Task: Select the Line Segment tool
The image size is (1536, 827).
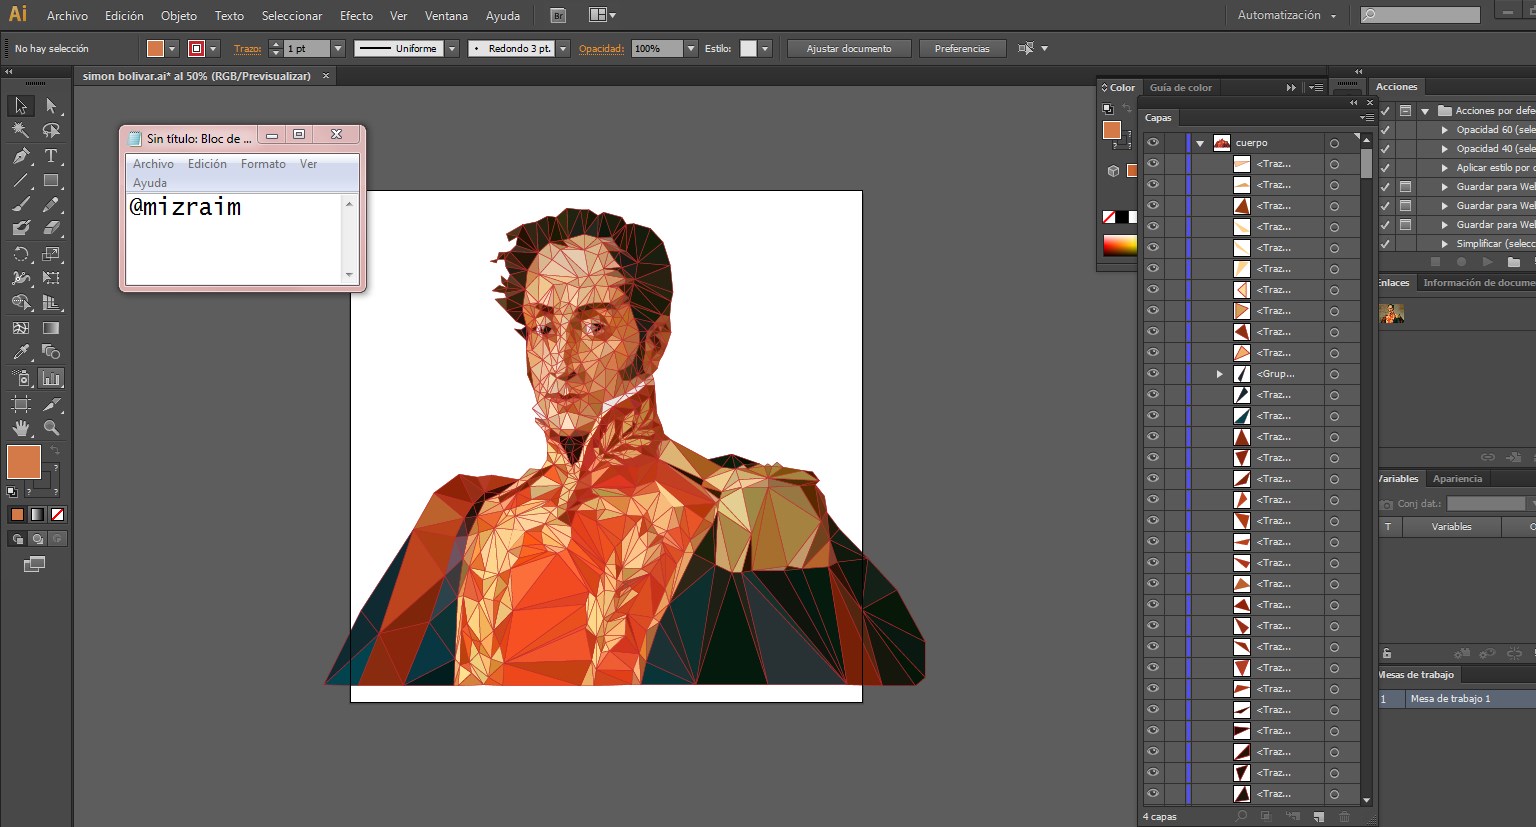Action: (x=20, y=181)
